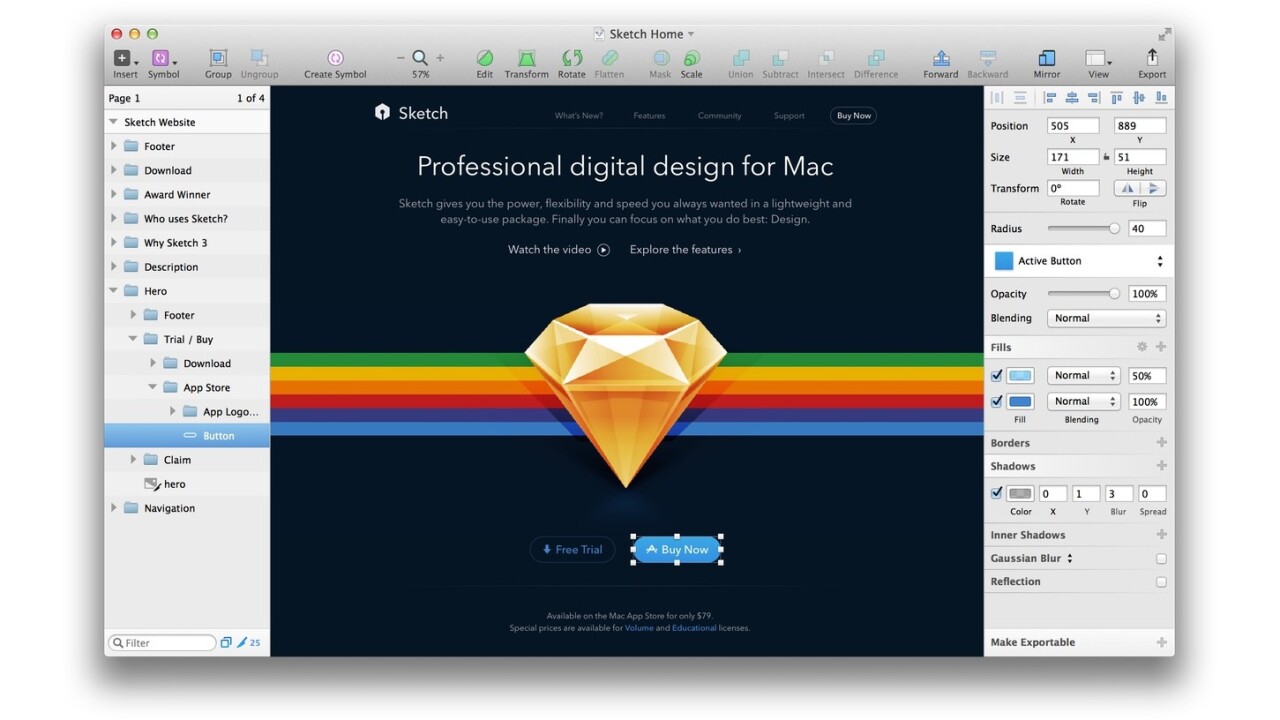Click the Export icon in toolbar

1152,59
